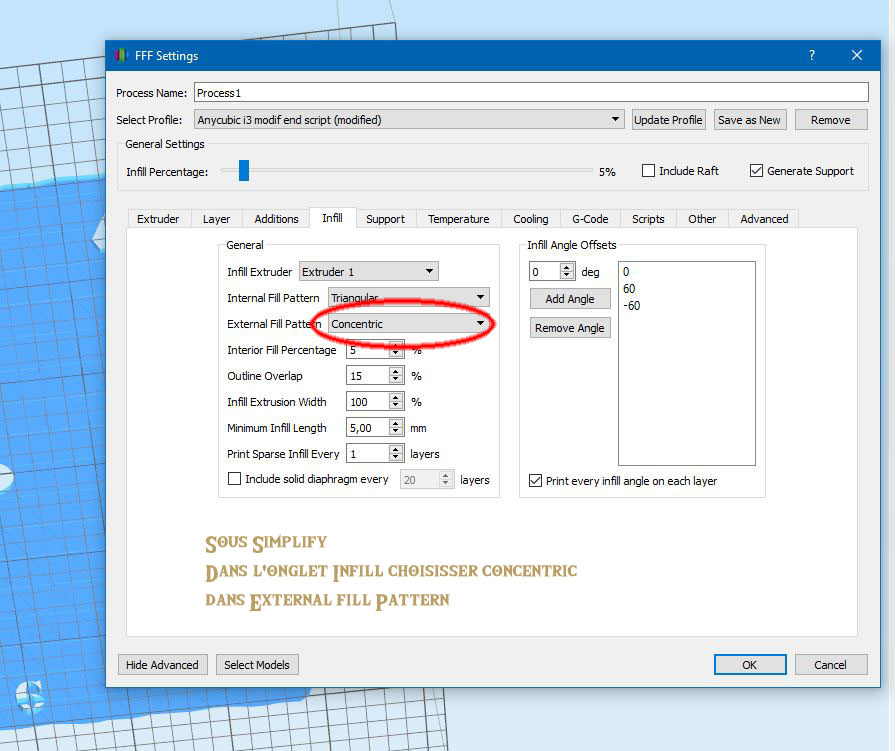The height and width of the screenshot is (751, 895).
Task: Increase Minimum Infill Length value
Action: click(x=396, y=423)
